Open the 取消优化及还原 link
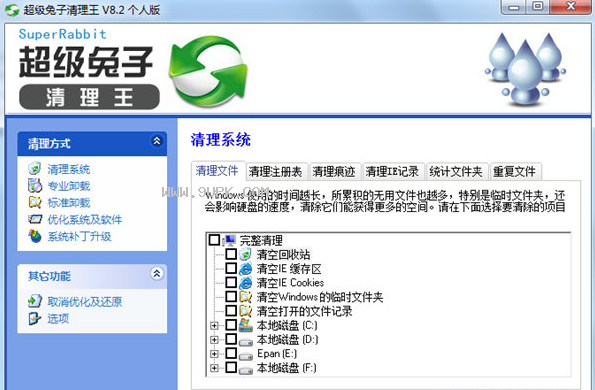Image resolution: width=595 pixels, height=390 pixels. 85,302
